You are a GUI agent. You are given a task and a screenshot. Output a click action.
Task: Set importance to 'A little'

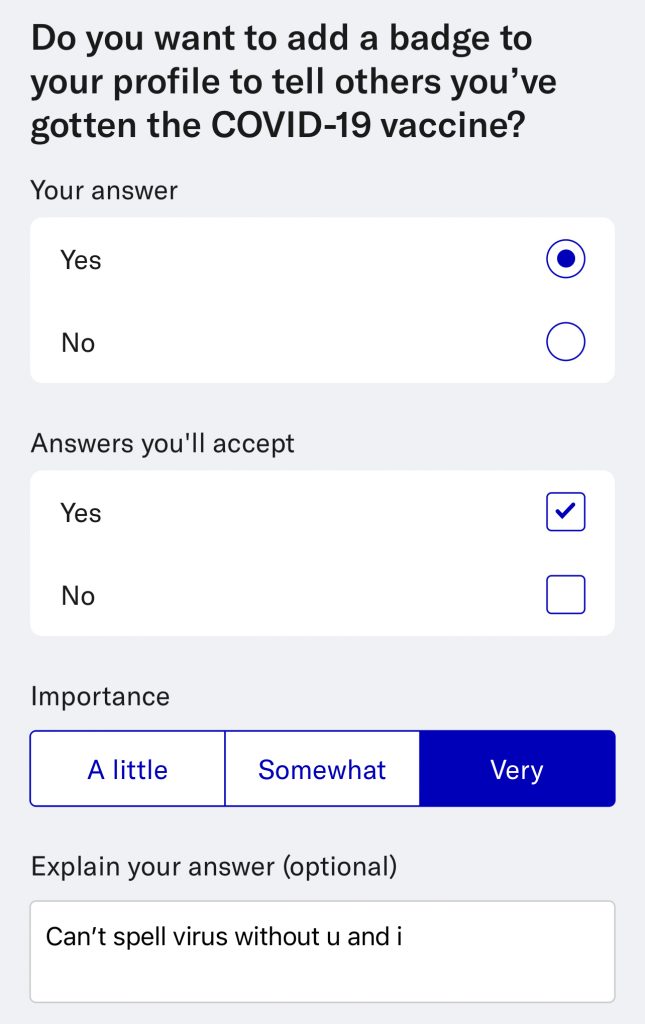127,769
